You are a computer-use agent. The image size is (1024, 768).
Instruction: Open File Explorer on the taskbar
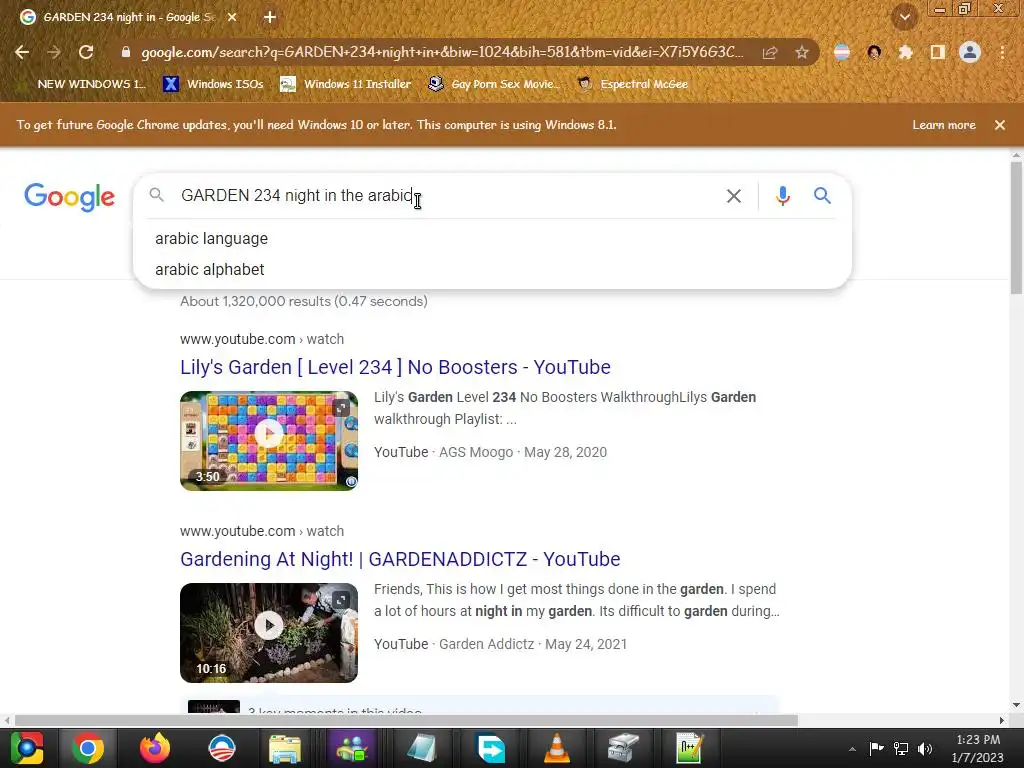[x=285, y=748]
